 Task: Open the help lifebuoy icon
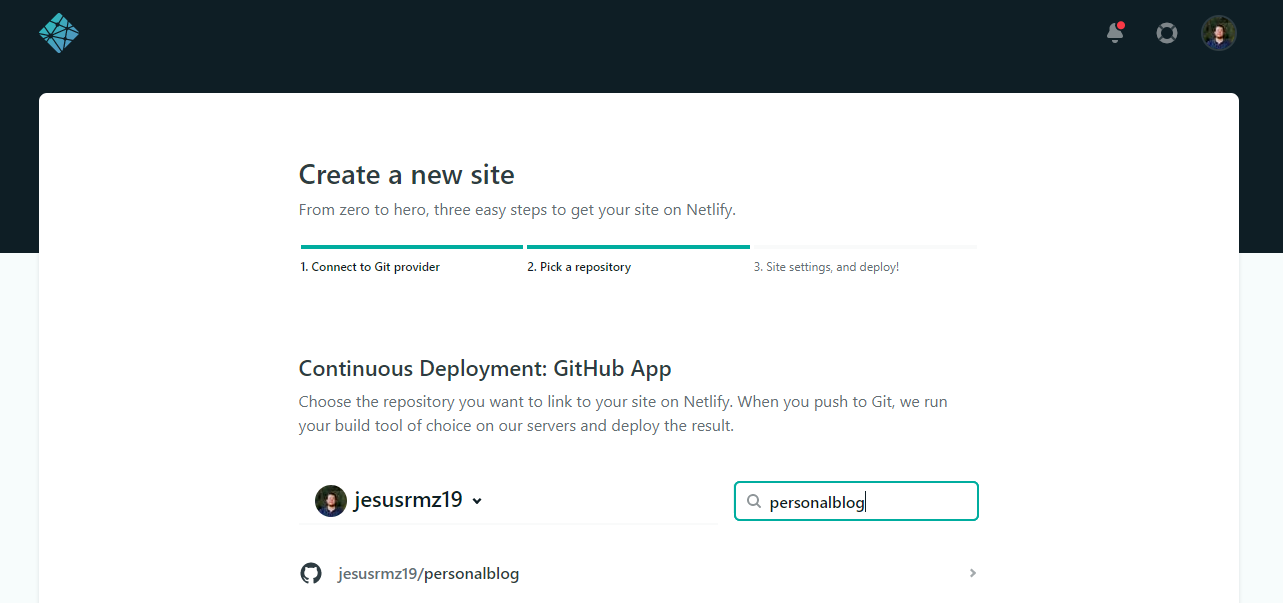[1166, 33]
